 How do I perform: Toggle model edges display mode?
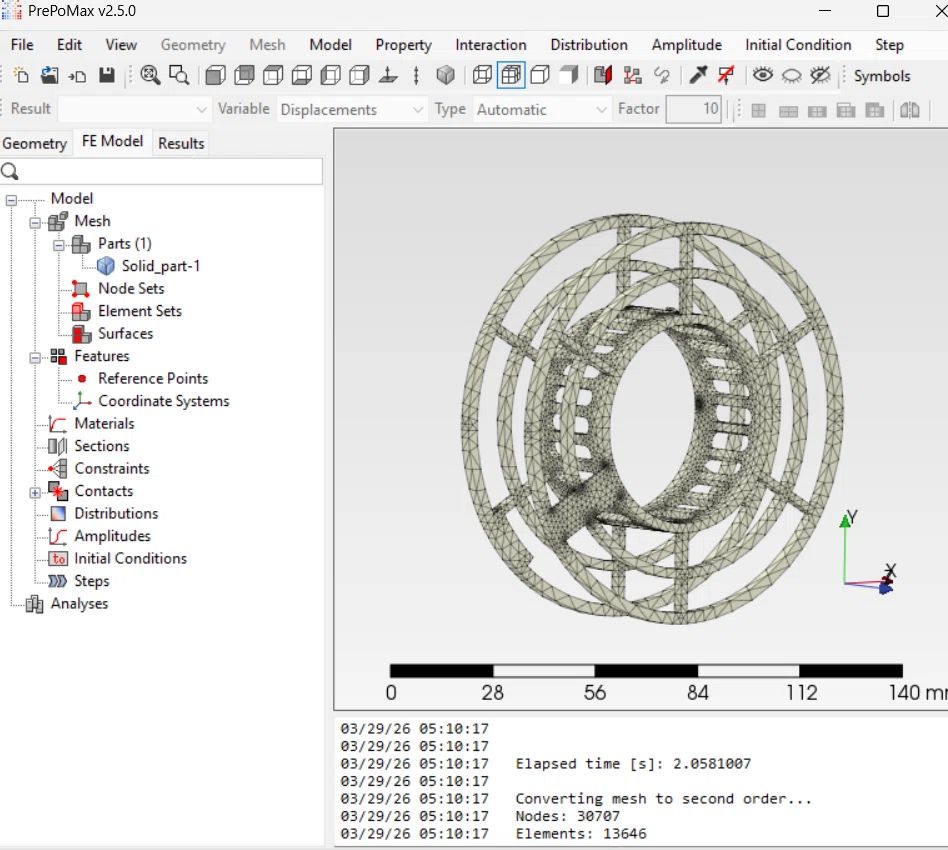(x=540, y=76)
